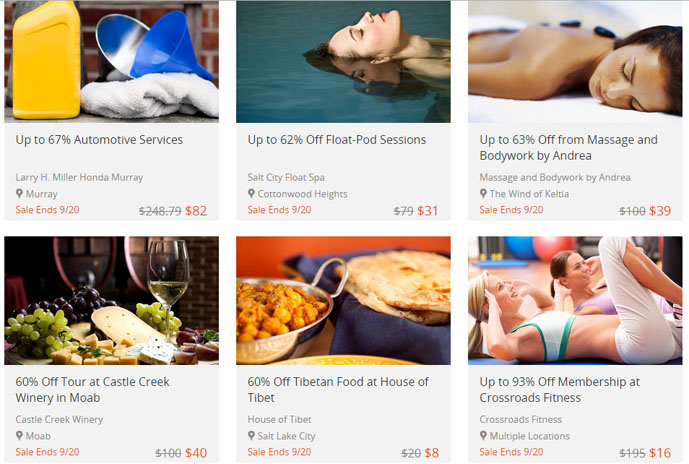View 60% Off Tibetan Food at House of Tibet
This screenshot has height=464, width=689.
[x=338, y=390]
